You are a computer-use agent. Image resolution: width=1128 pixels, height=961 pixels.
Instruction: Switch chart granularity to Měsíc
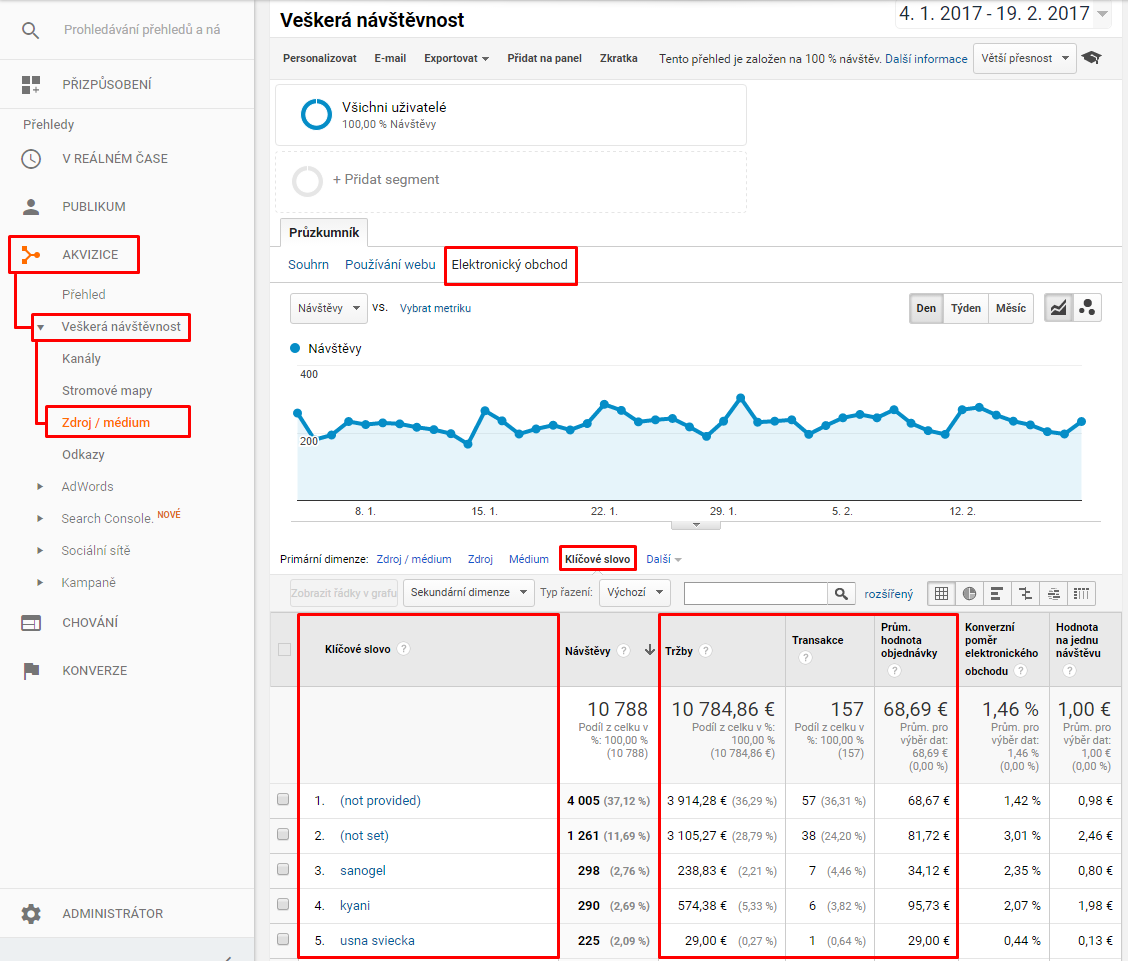[1011, 308]
